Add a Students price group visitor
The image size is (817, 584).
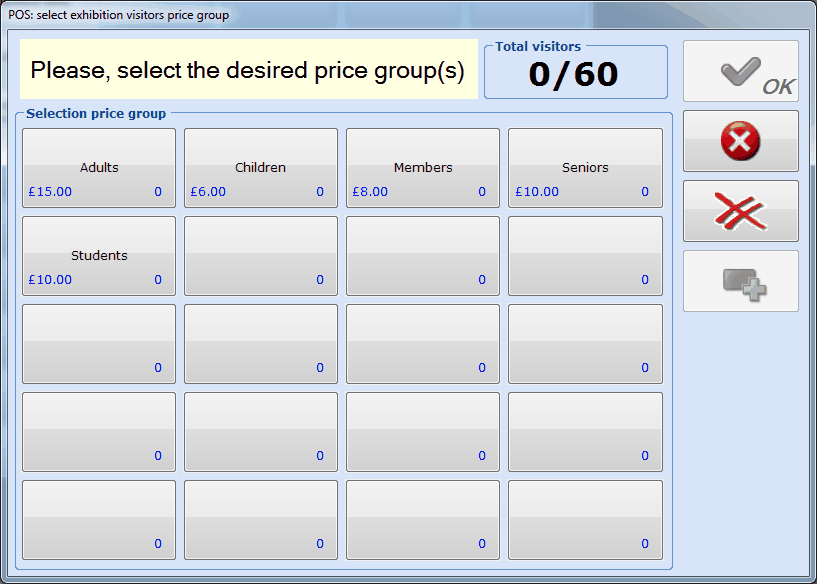click(x=99, y=255)
